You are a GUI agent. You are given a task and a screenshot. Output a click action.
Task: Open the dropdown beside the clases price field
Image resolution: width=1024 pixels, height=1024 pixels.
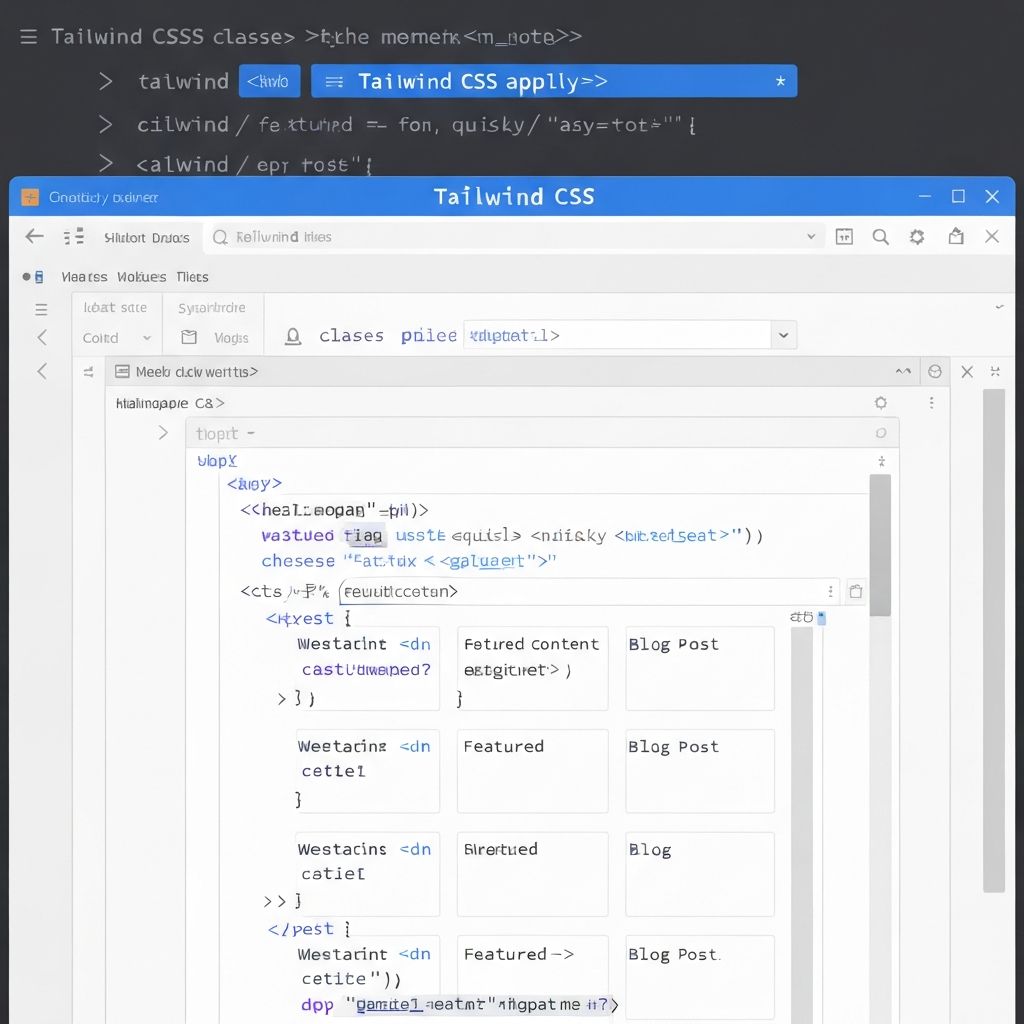[x=784, y=335]
